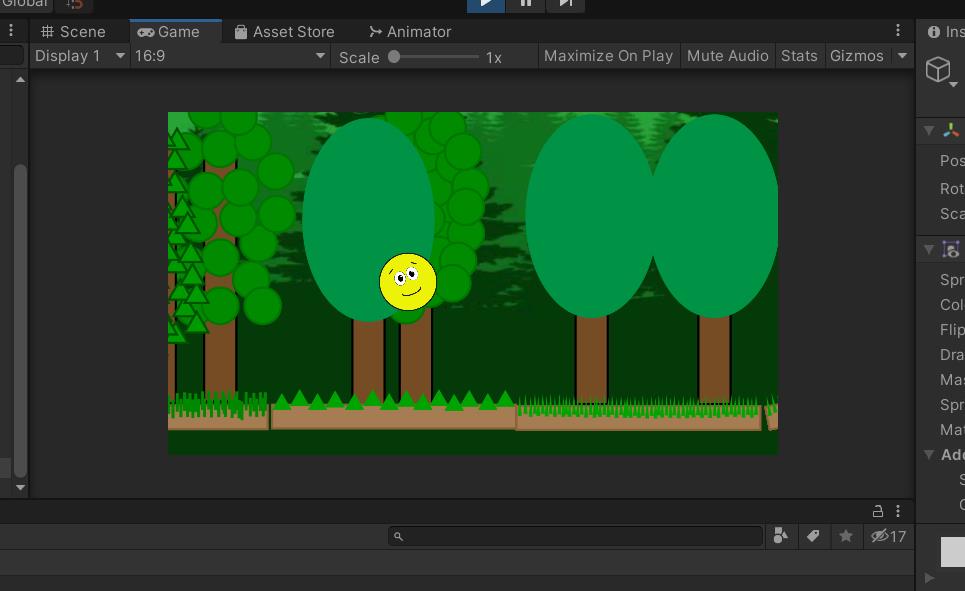Switch to the Scene tab
The height and width of the screenshot is (591, 965).
(73, 32)
